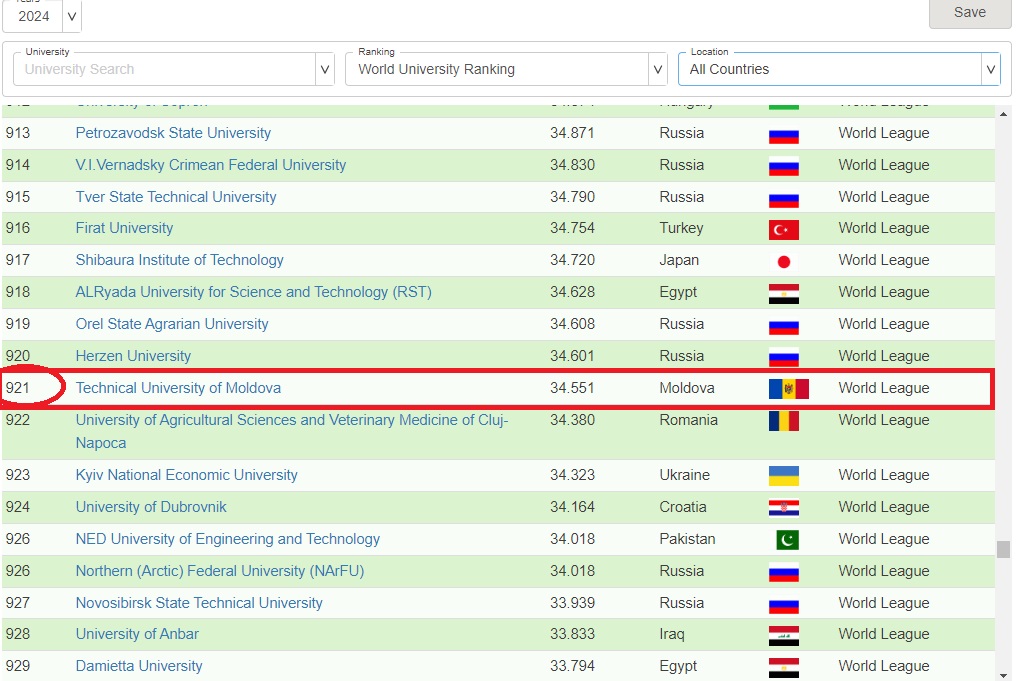Click the Egypt flag in ALRyada University row

pyautogui.click(x=783, y=294)
